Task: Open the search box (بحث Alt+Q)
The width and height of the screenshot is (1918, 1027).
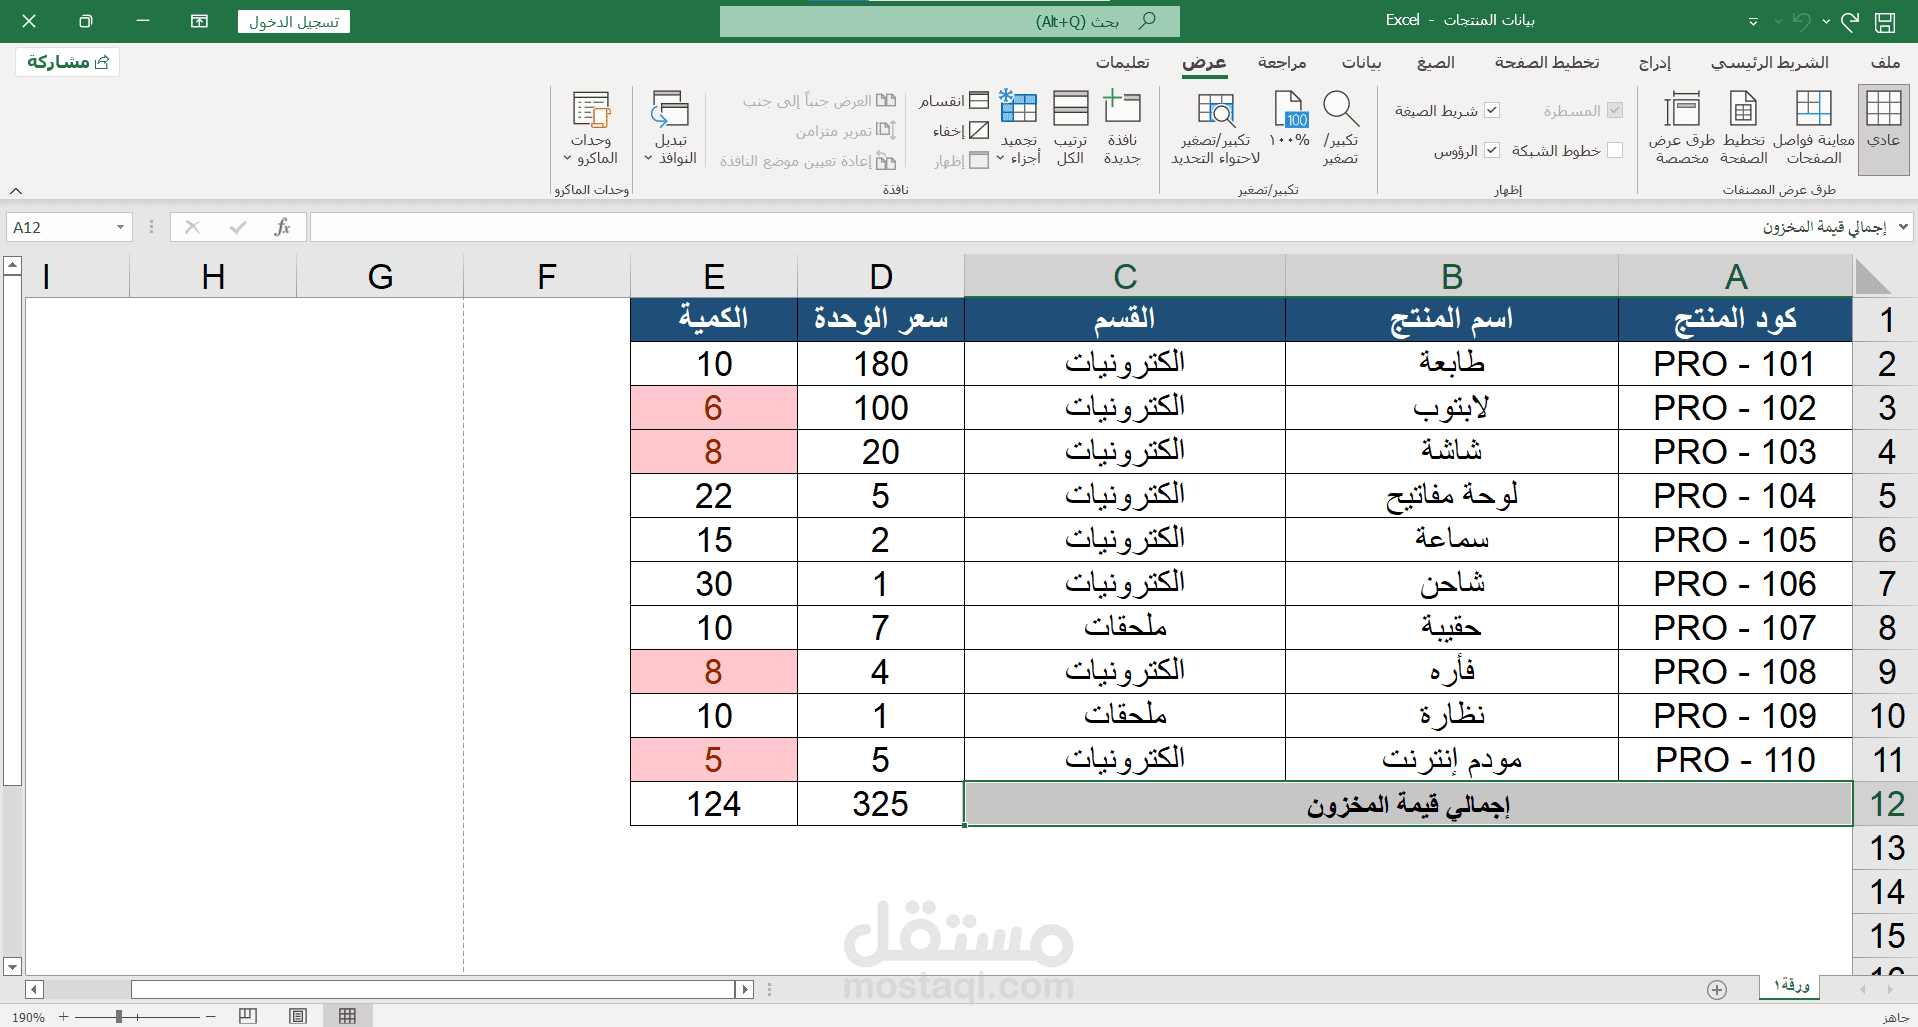Action: [x=949, y=21]
